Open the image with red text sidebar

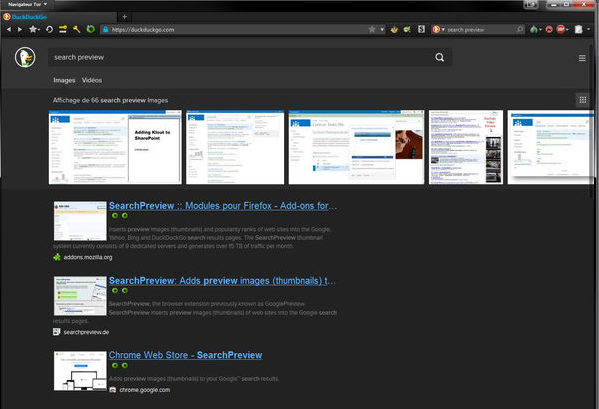click(466, 147)
